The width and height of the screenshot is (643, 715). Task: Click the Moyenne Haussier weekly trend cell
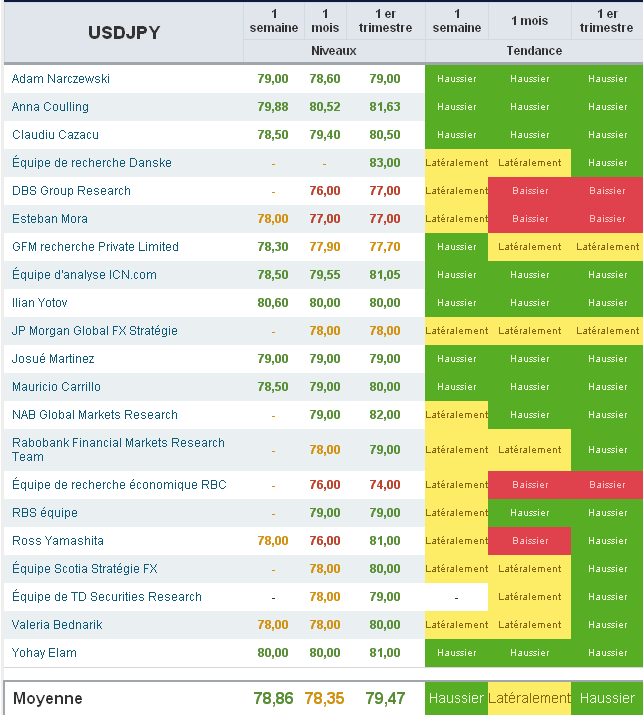pyautogui.click(x=456, y=698)
